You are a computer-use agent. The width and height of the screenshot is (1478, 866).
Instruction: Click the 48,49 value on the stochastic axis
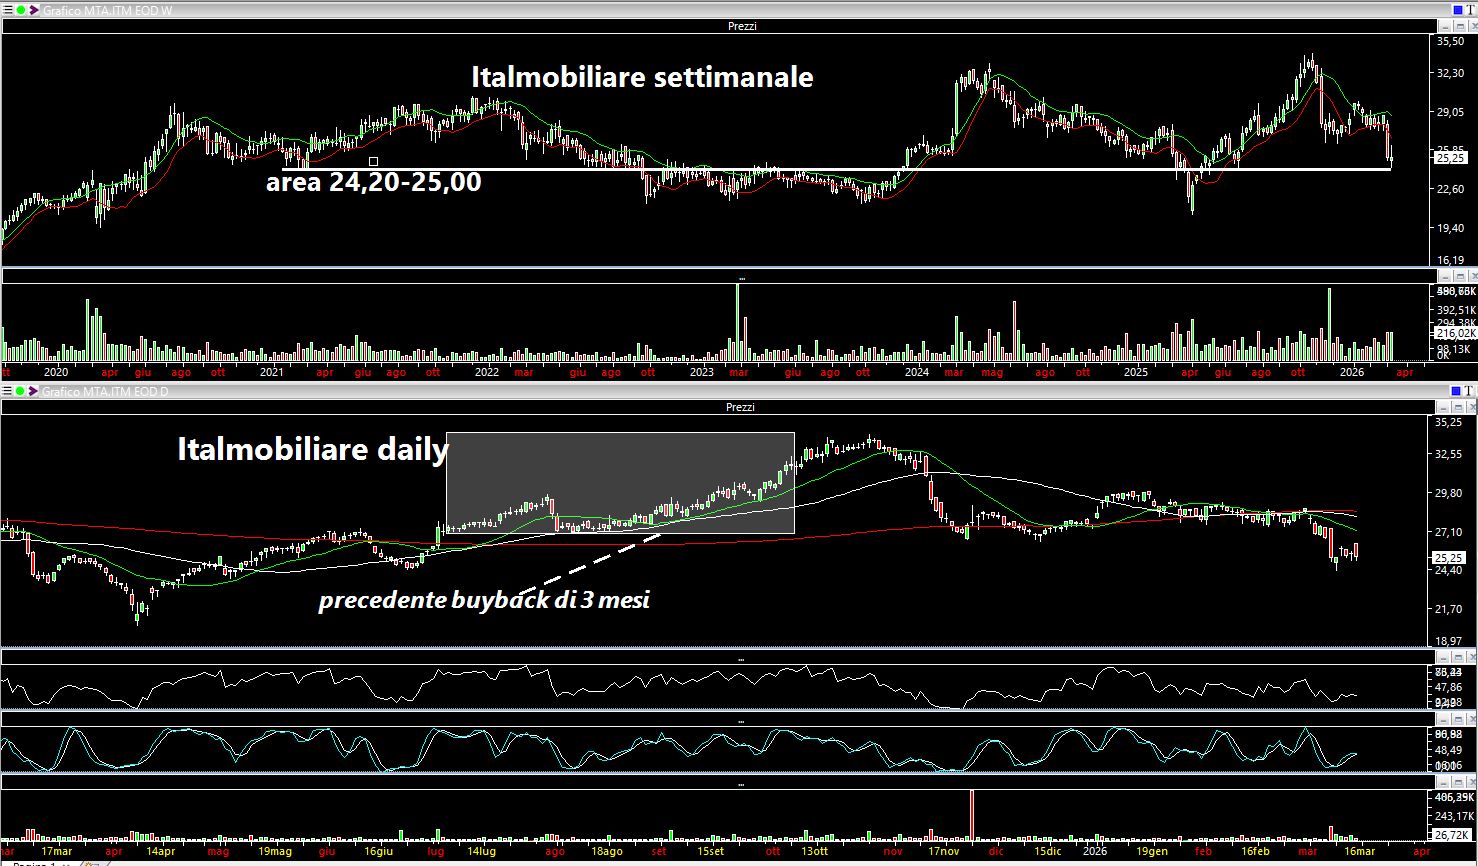click(x=1450, y=749)
